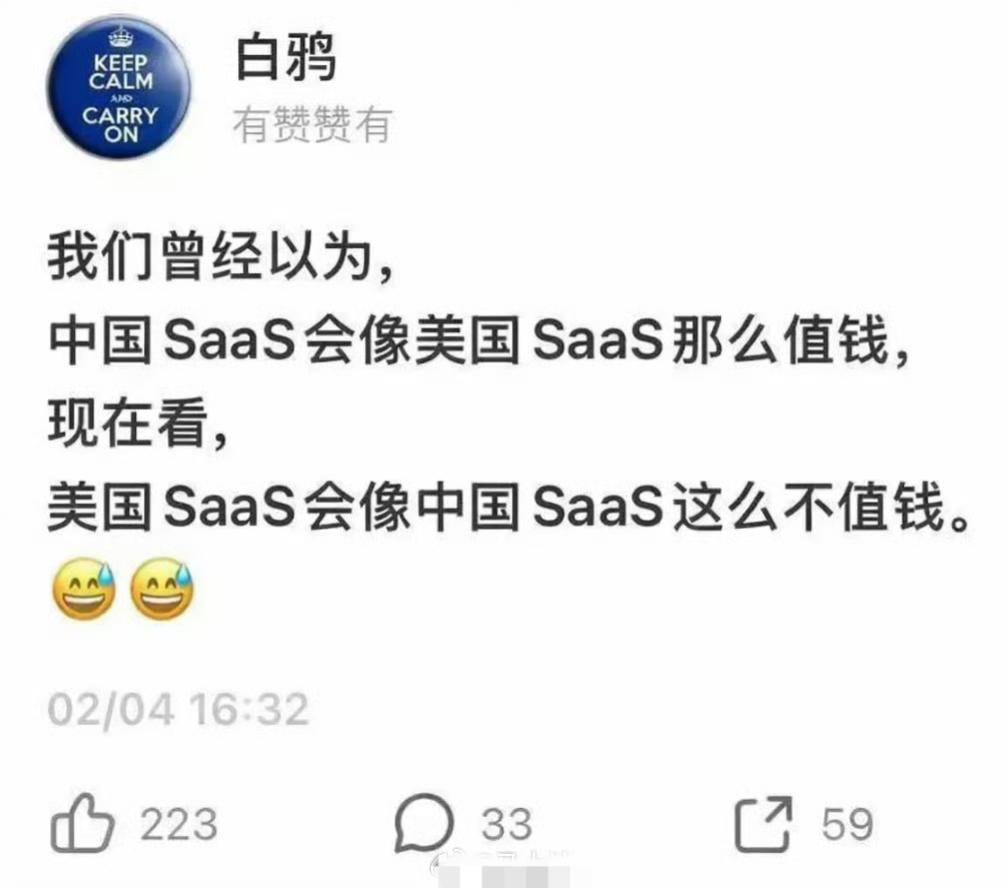The height and width of the screenshot is (888, 1008).
Task: Open comments via speech bubble icon
Action: coord(424,824)
